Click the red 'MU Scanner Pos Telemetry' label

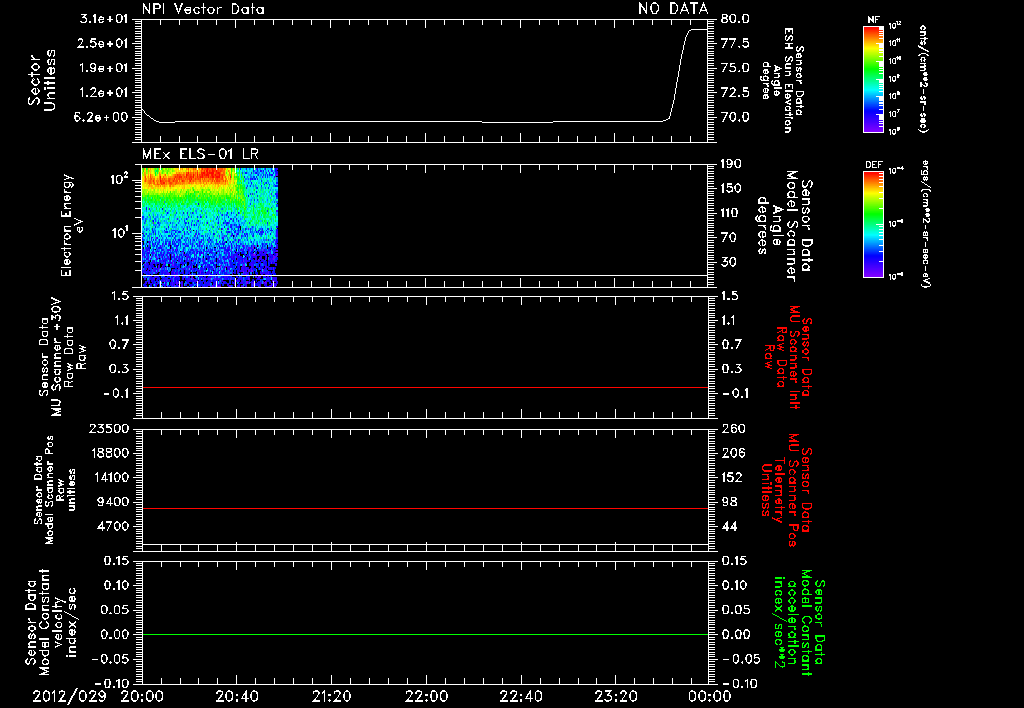786,490
